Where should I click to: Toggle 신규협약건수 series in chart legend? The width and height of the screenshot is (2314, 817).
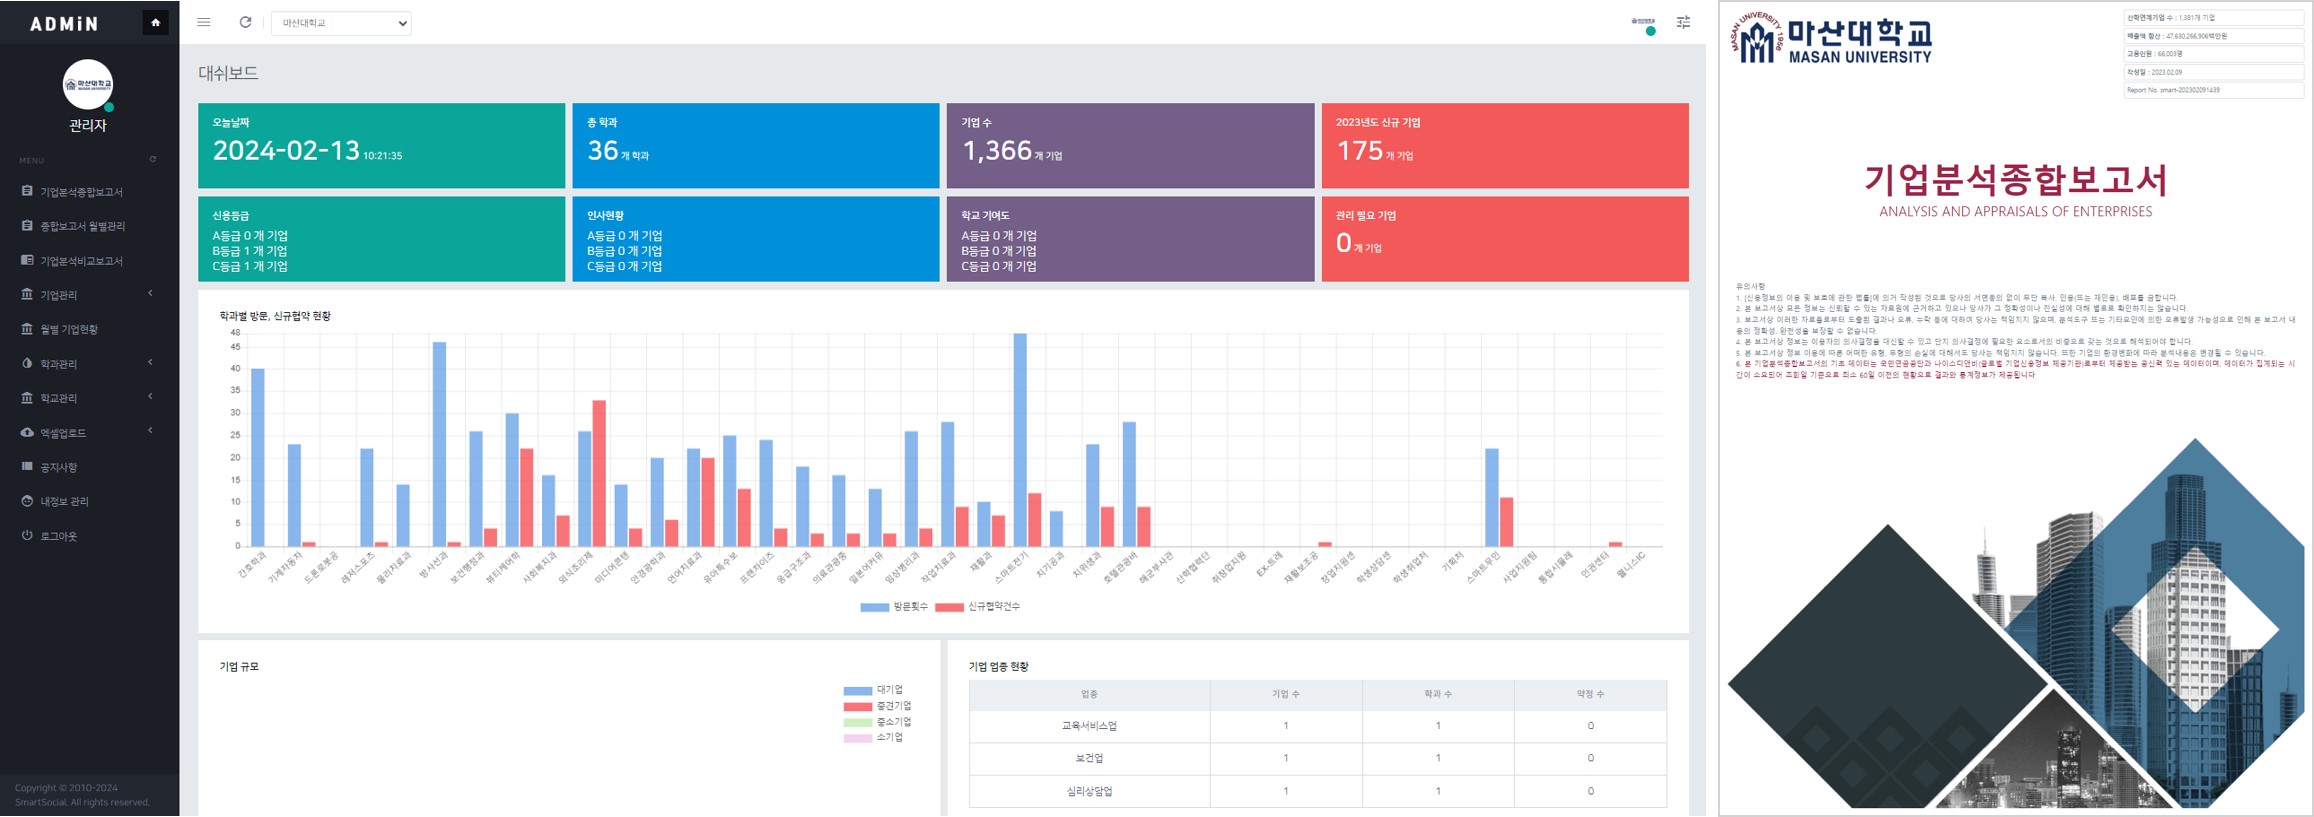coord(978,607)
